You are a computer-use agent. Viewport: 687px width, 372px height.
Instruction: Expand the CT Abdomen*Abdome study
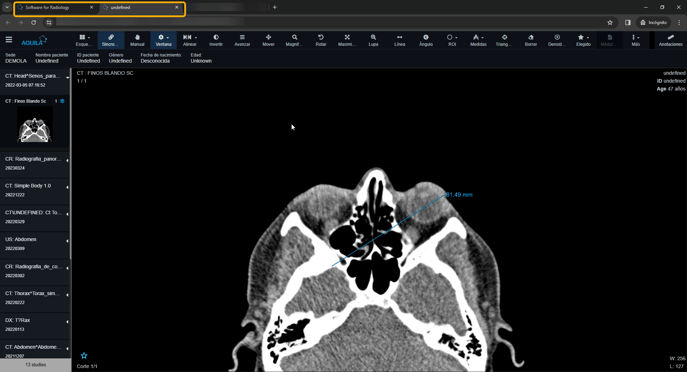[67, 348]
